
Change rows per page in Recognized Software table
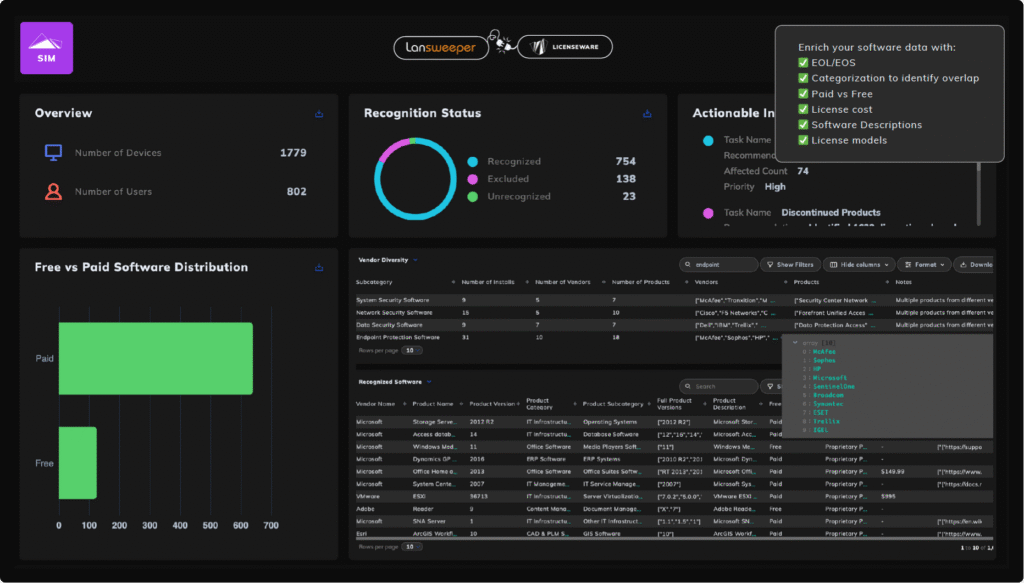pyautogui.click(x=410, y=546)
